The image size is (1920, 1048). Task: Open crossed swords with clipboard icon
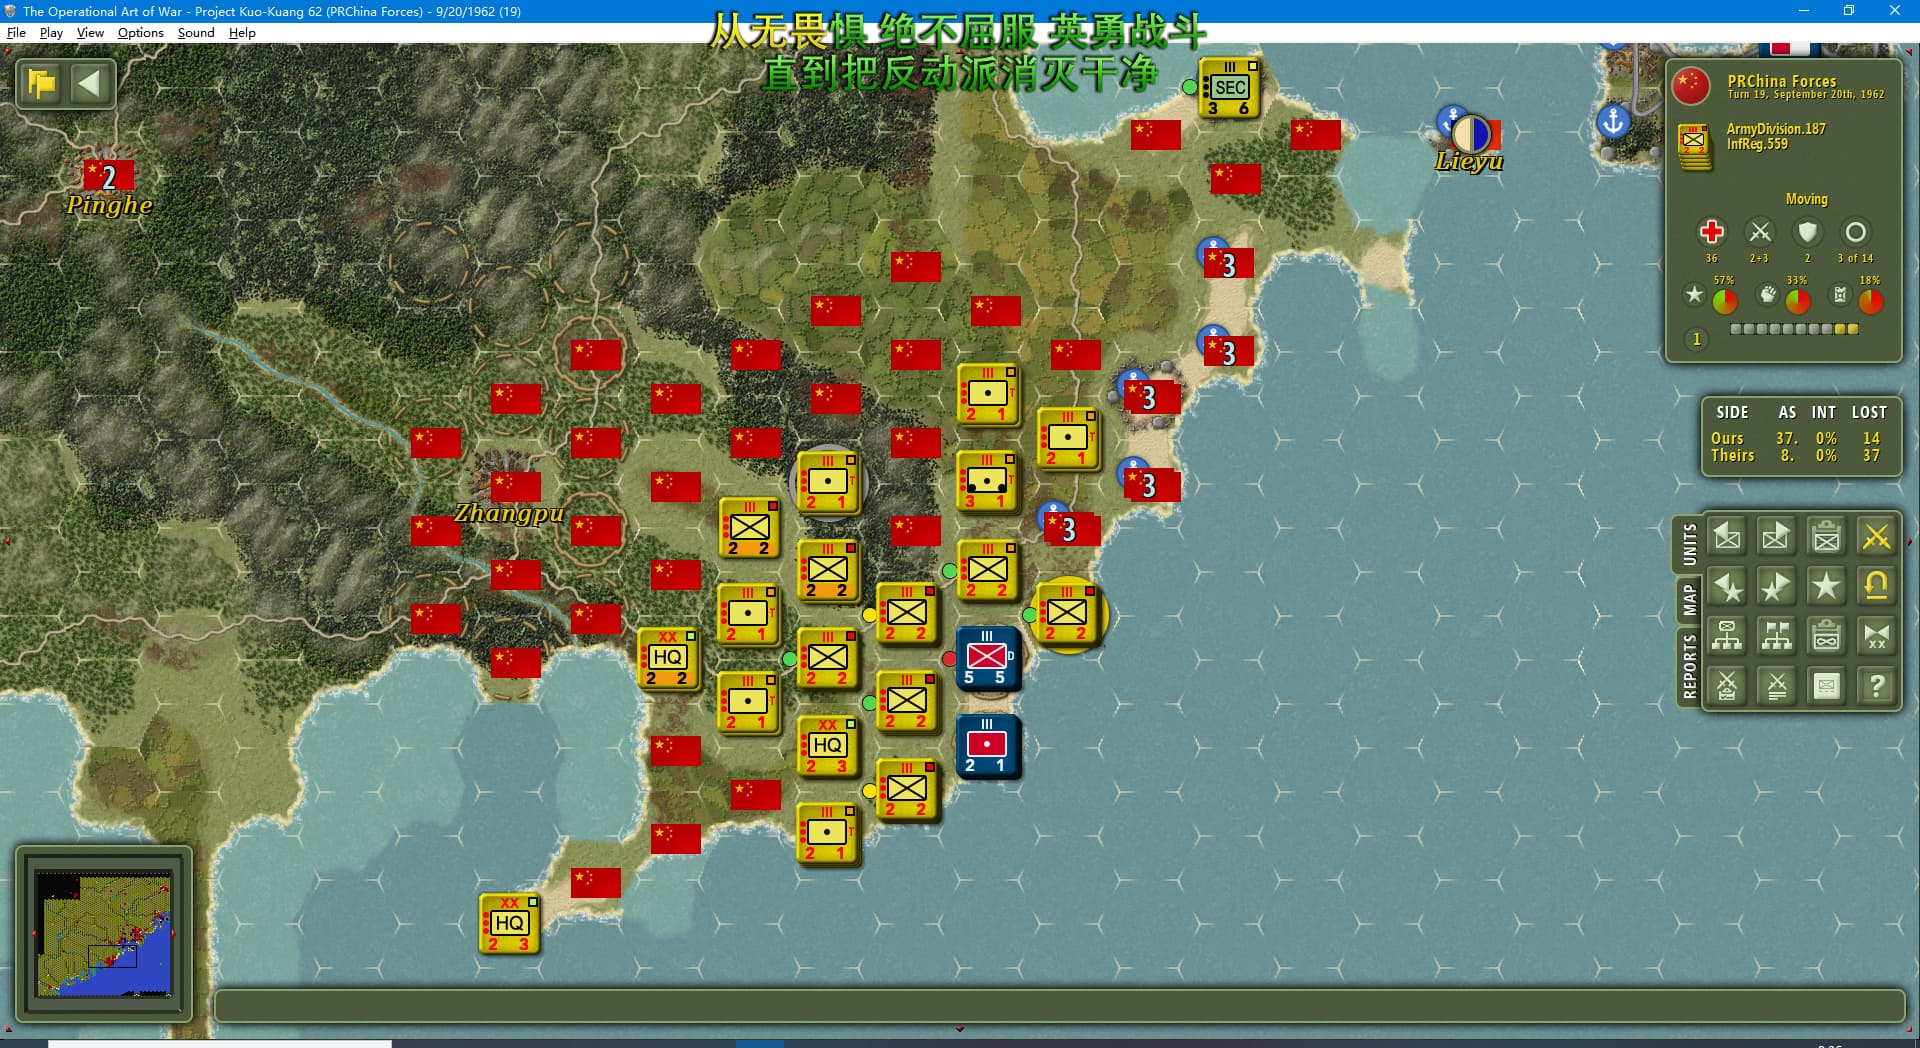1727,686
